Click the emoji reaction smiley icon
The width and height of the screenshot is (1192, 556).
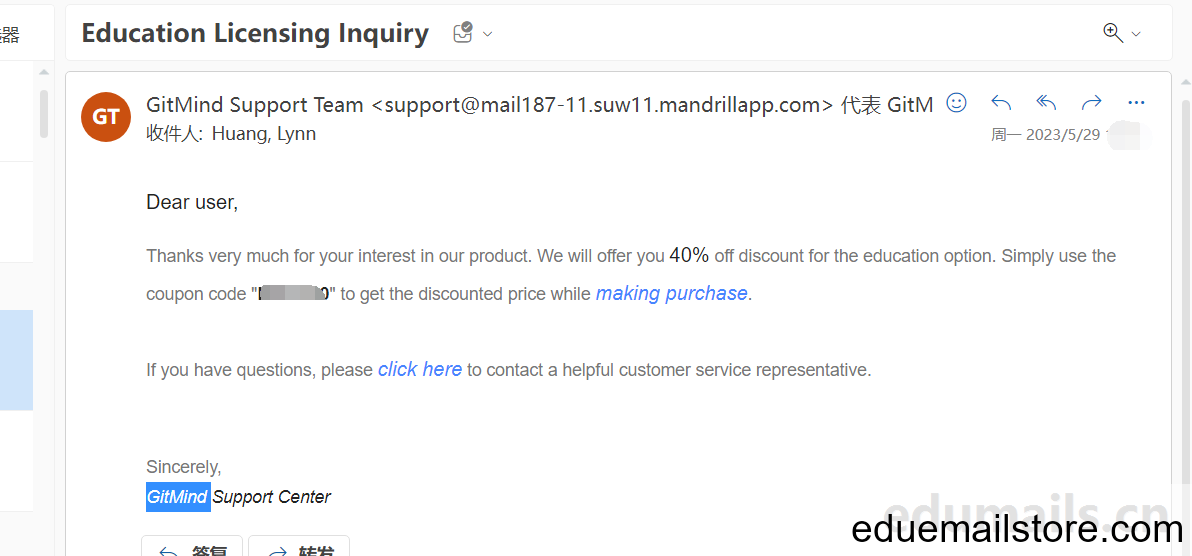(956, 103)
